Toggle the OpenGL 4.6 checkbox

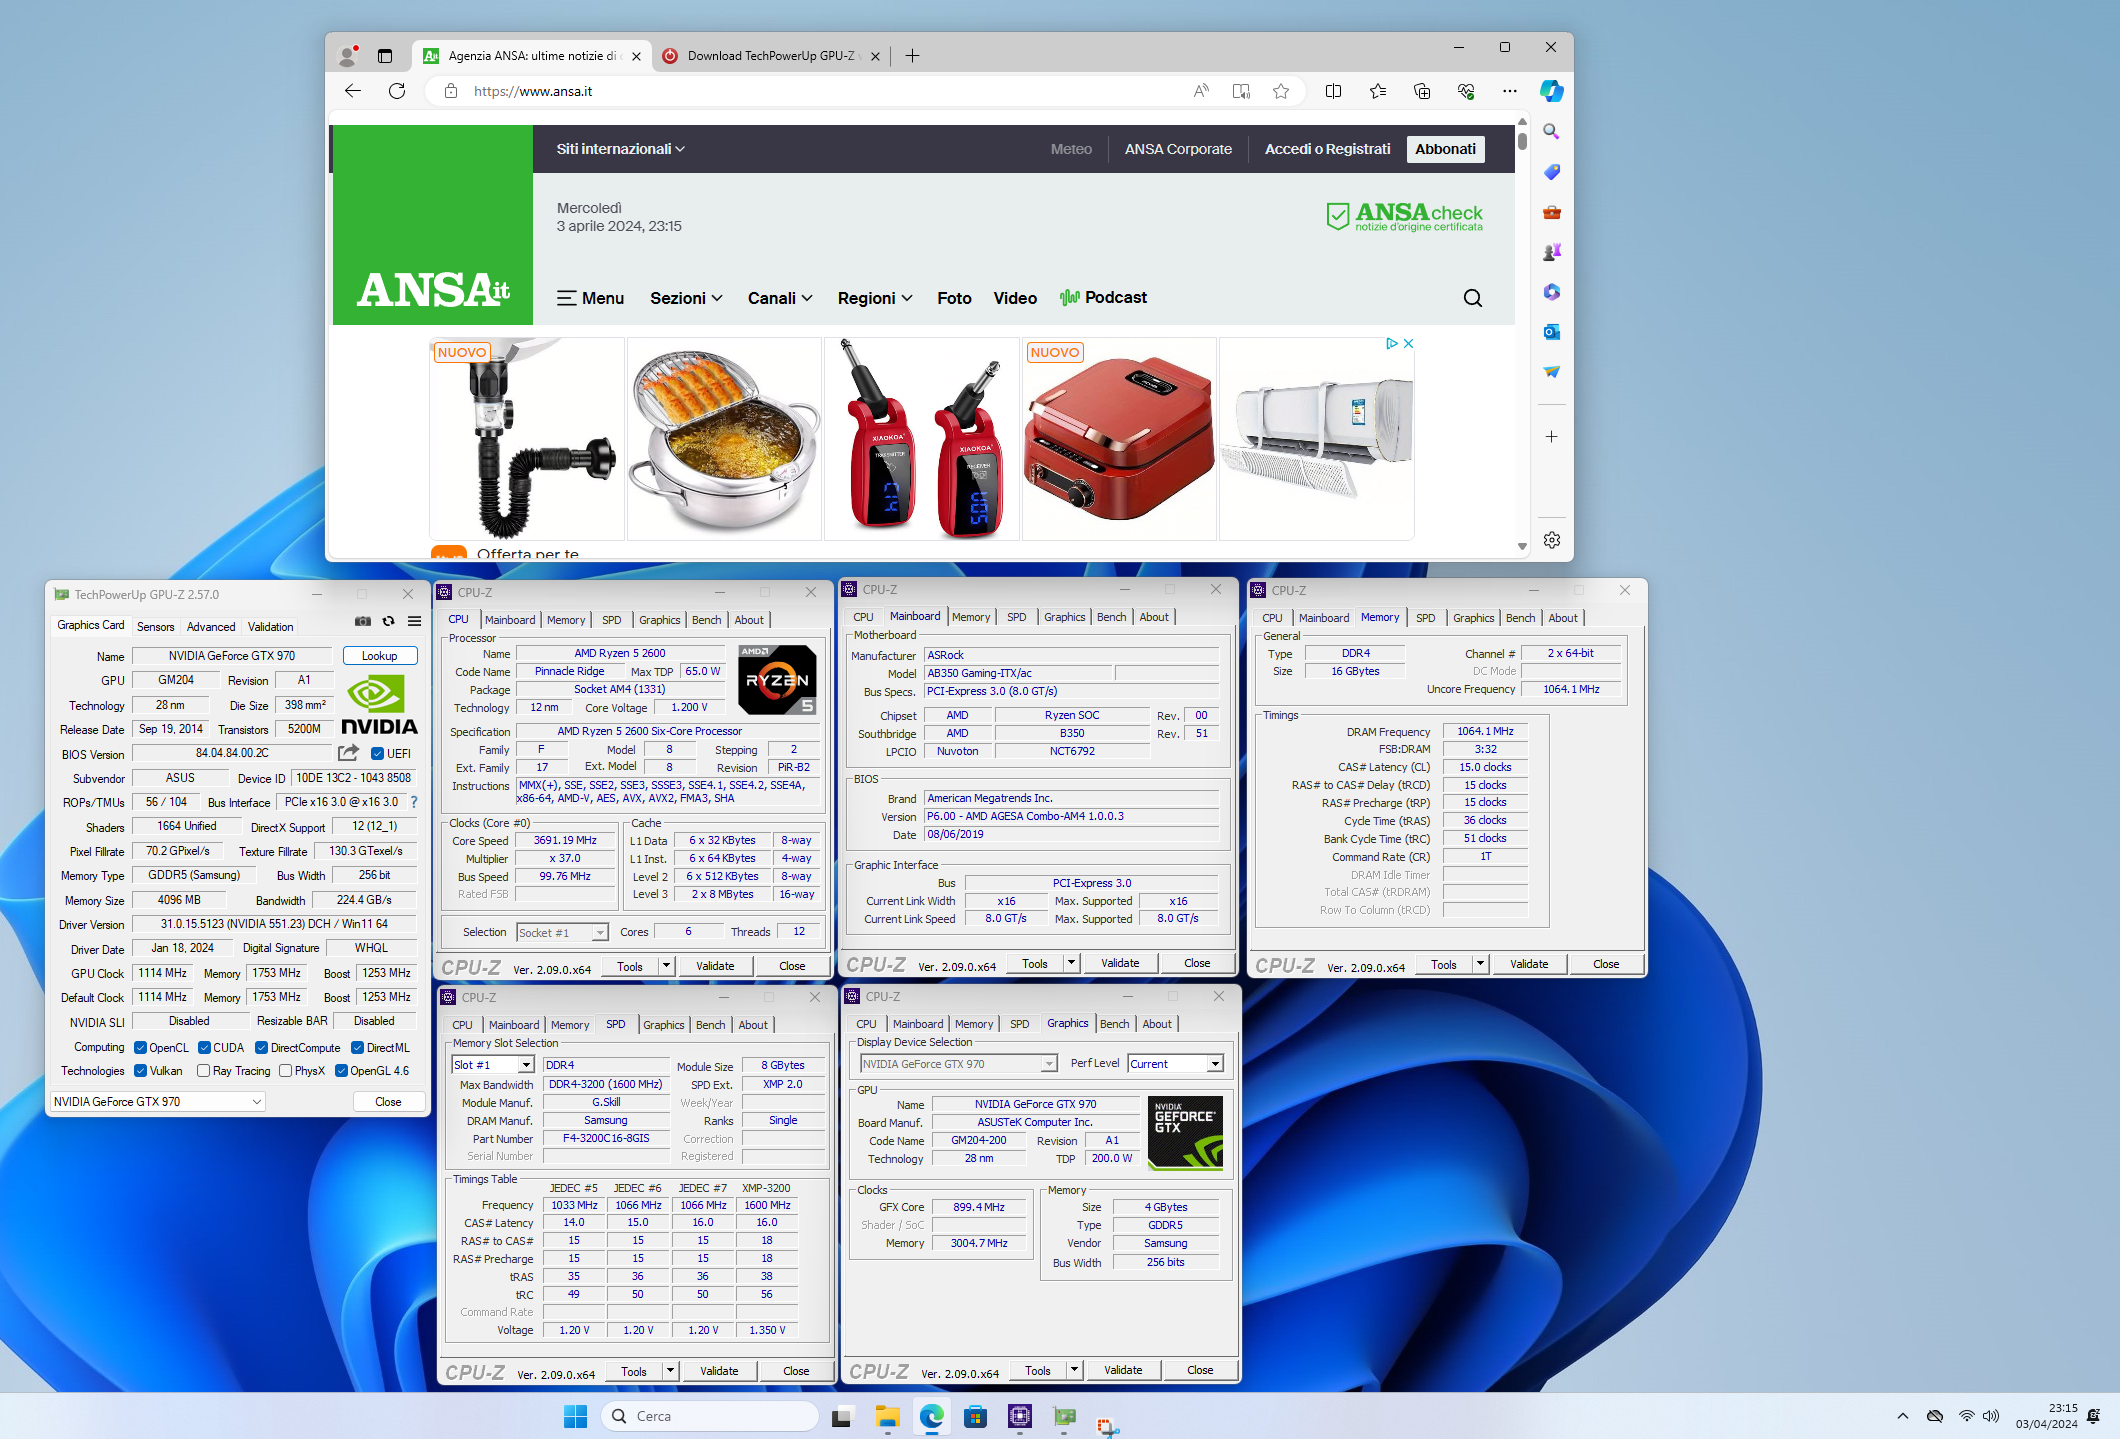341,1071
